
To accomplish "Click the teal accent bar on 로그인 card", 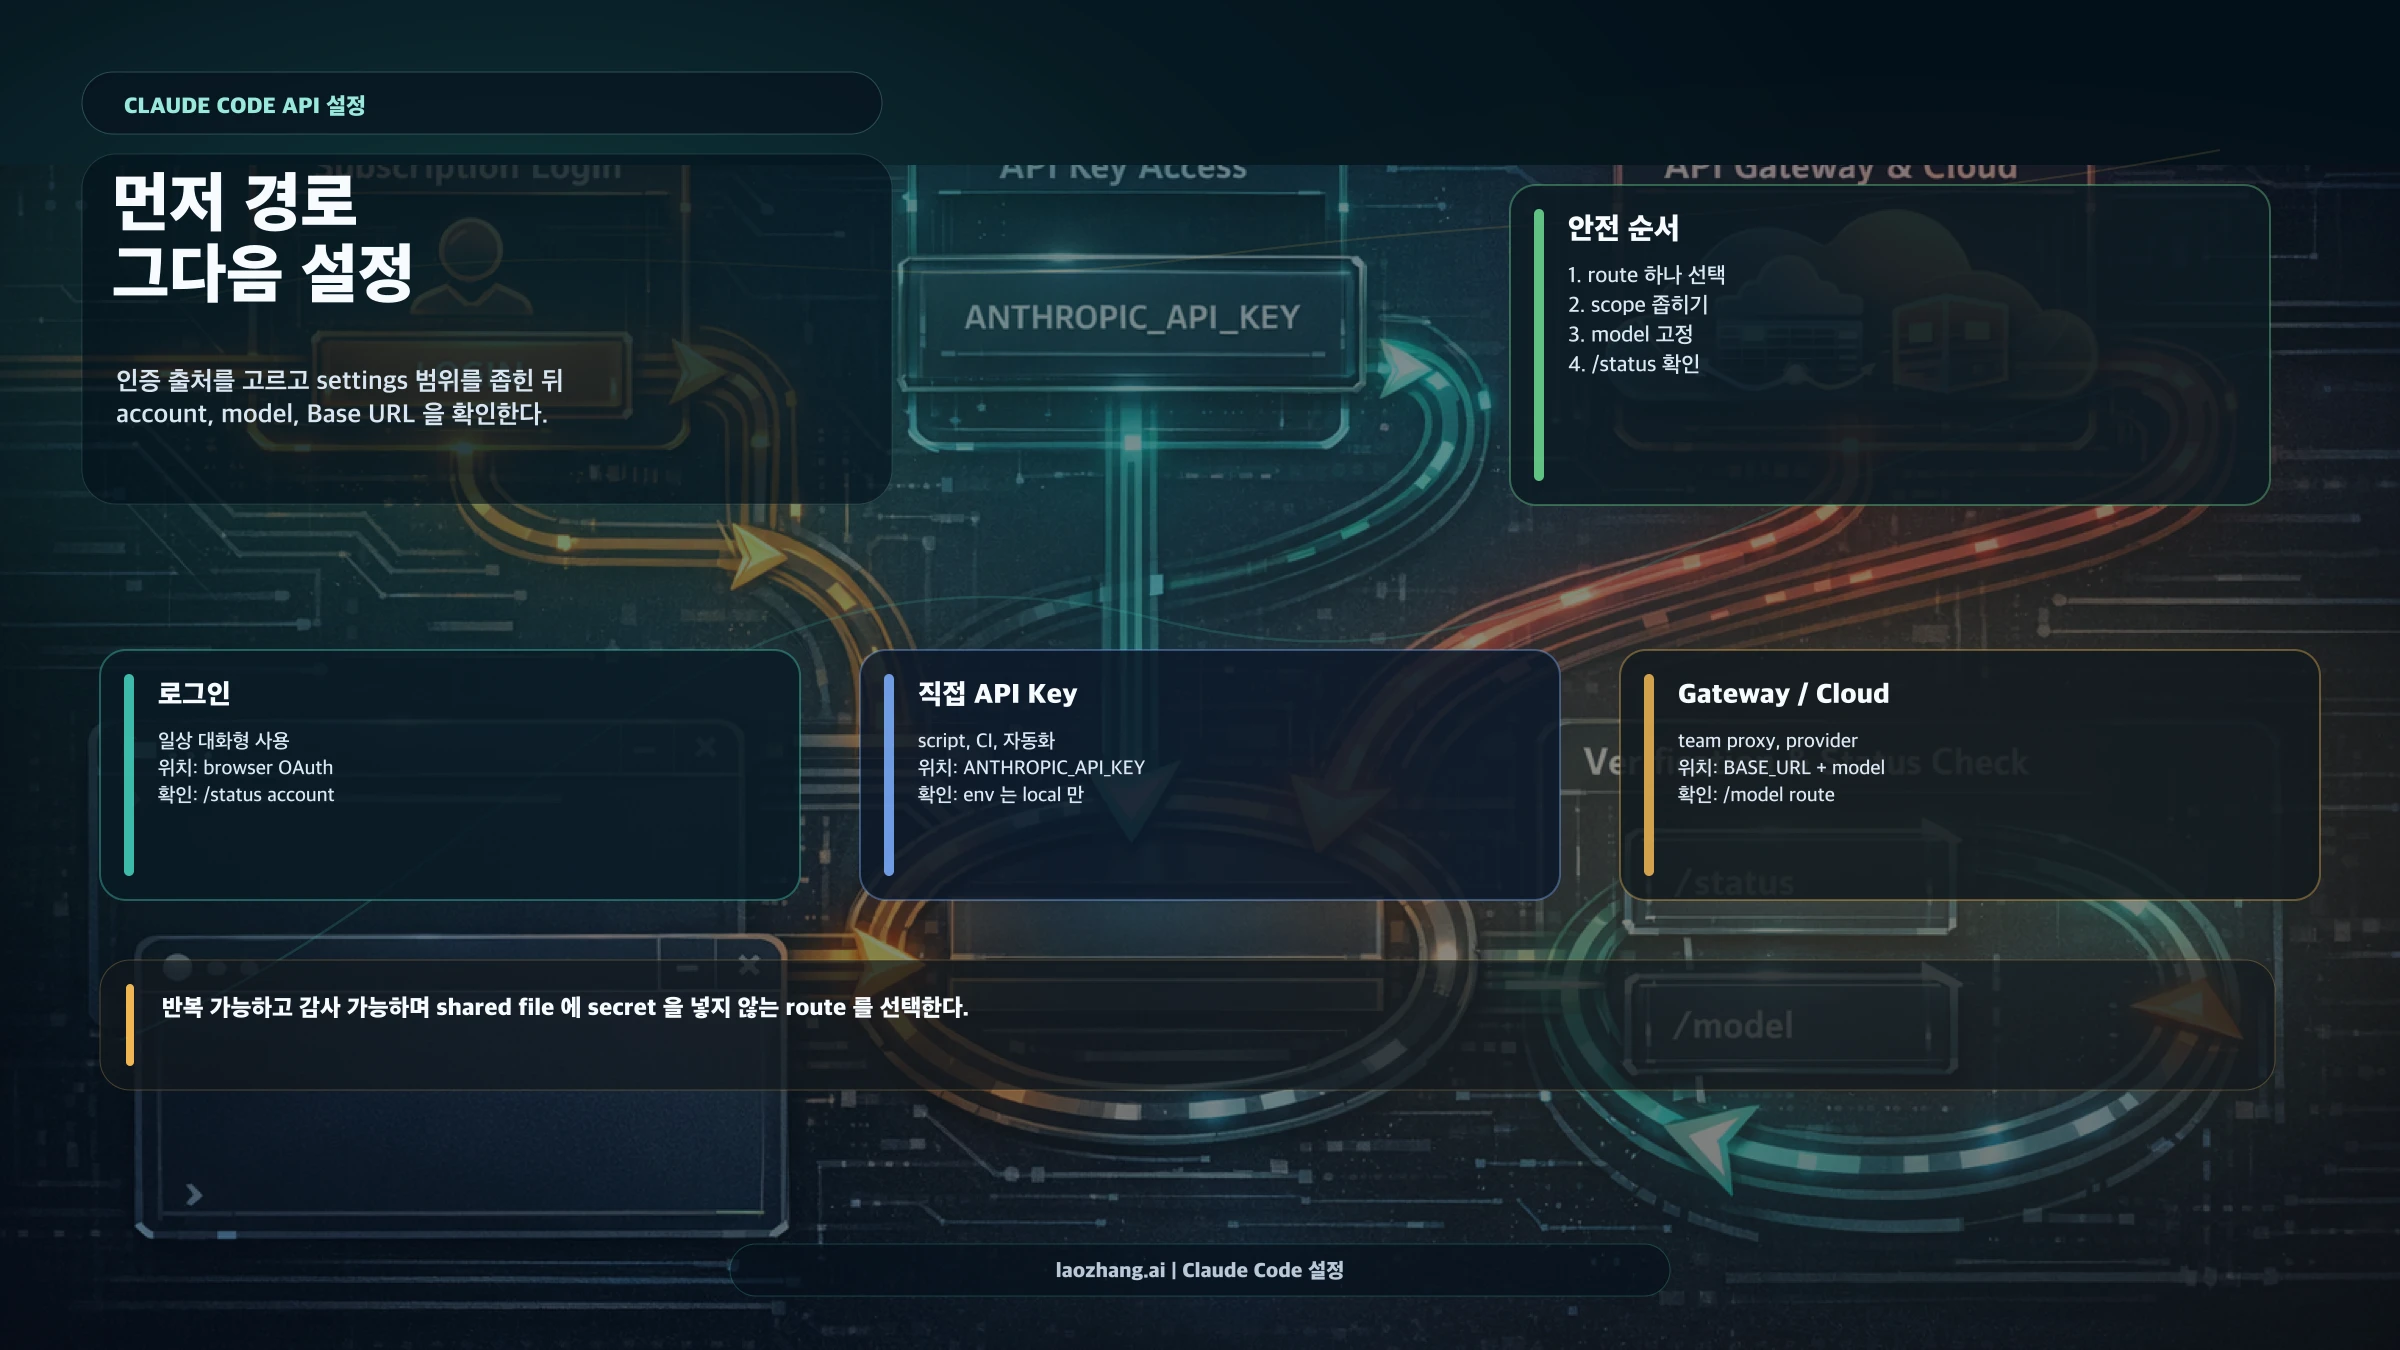I will pyautogui.click(x=129, y=775).
